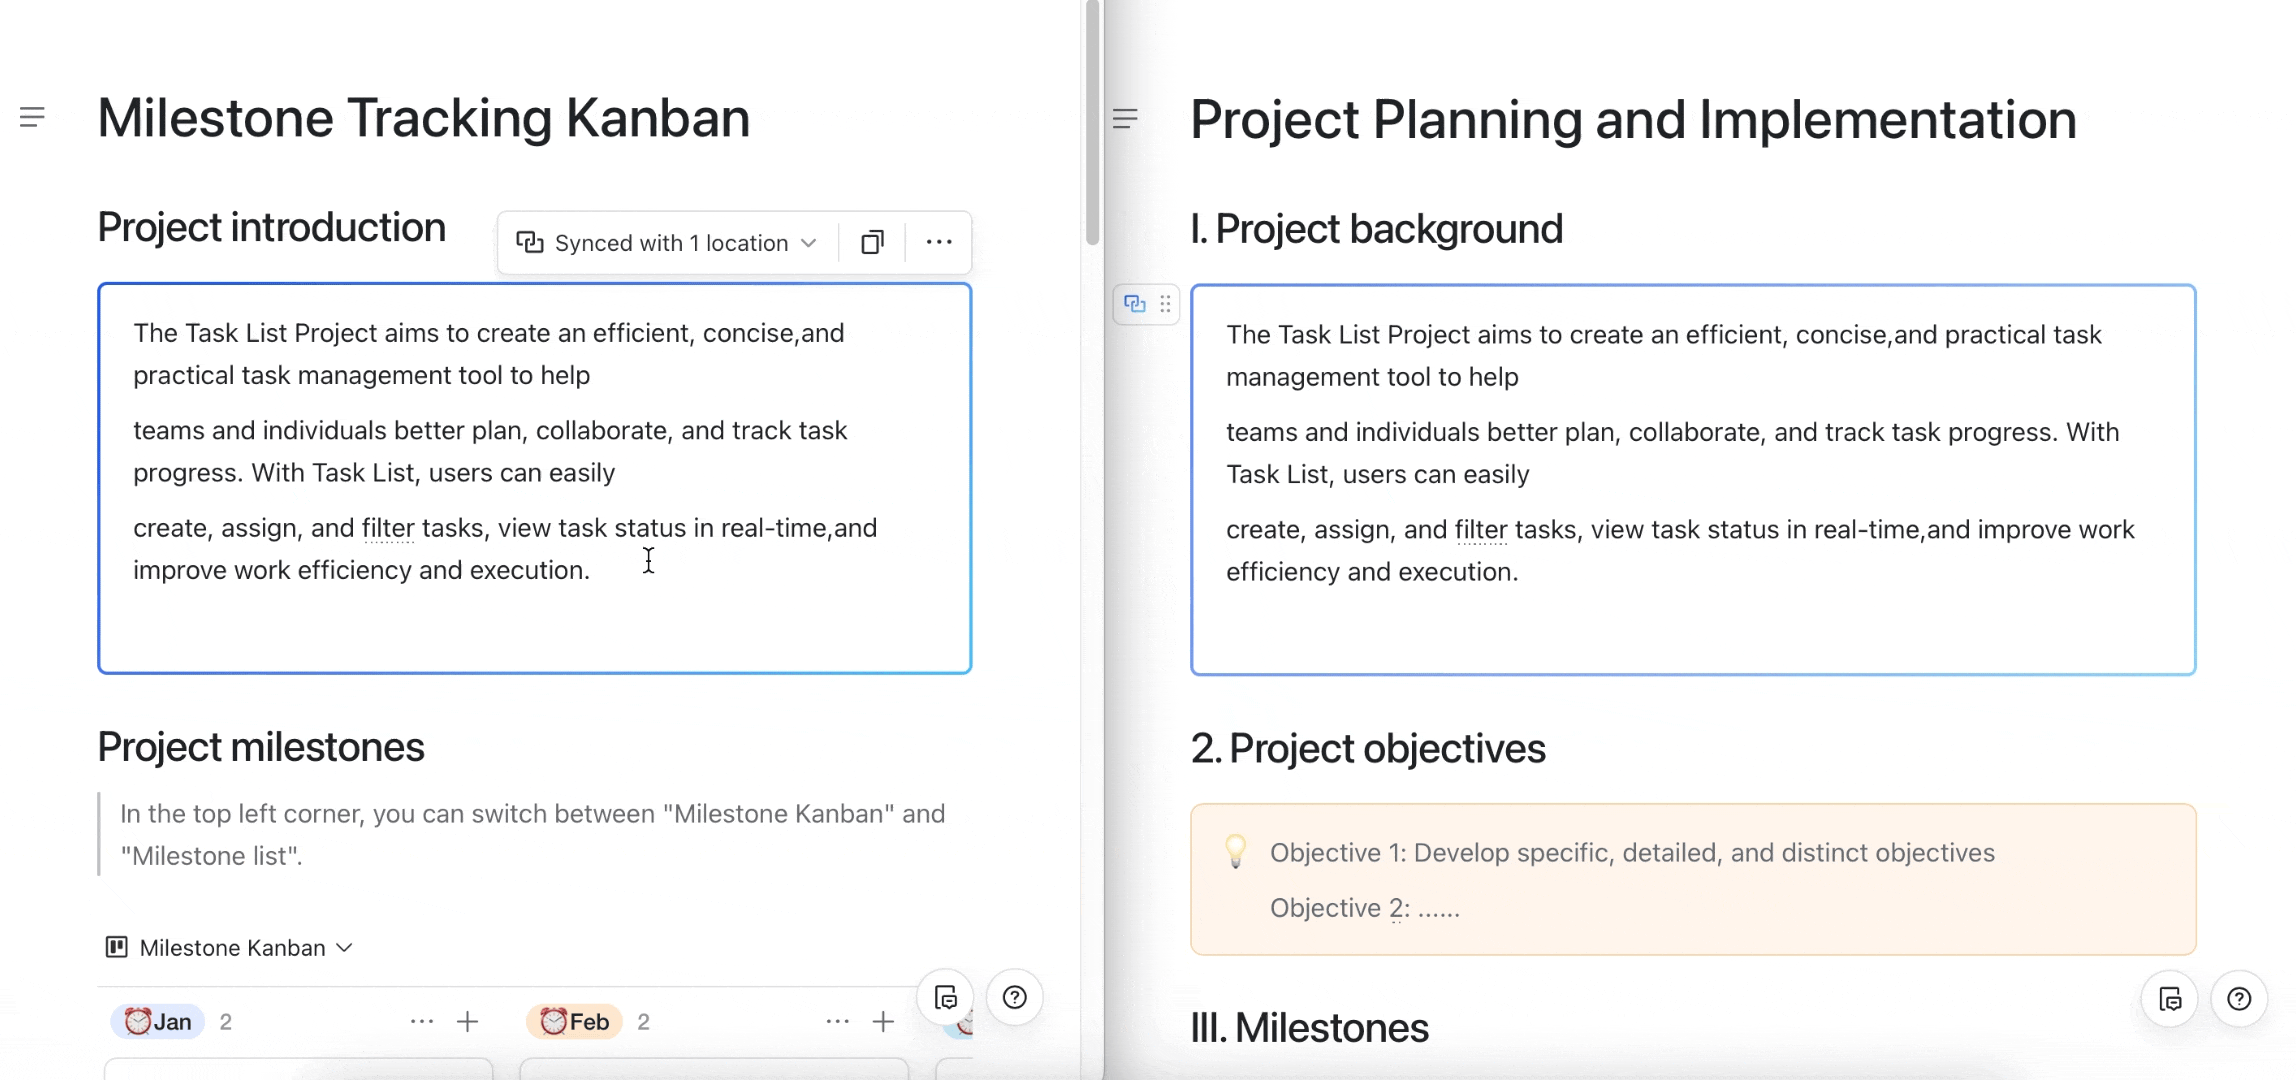Viewport: 2296px width, 1080px height.
Task: Add a new card to the Feb column
Action: (883, 1020)
